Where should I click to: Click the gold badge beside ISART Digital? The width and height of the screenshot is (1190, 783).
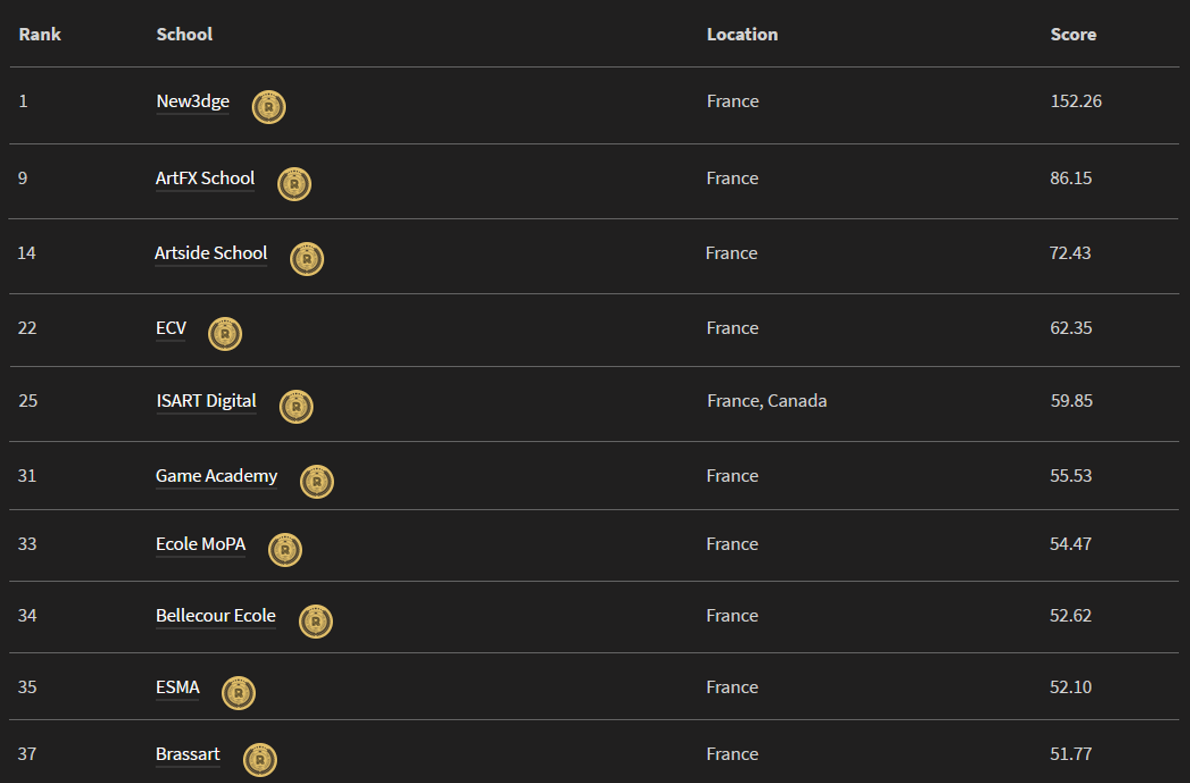296,407
